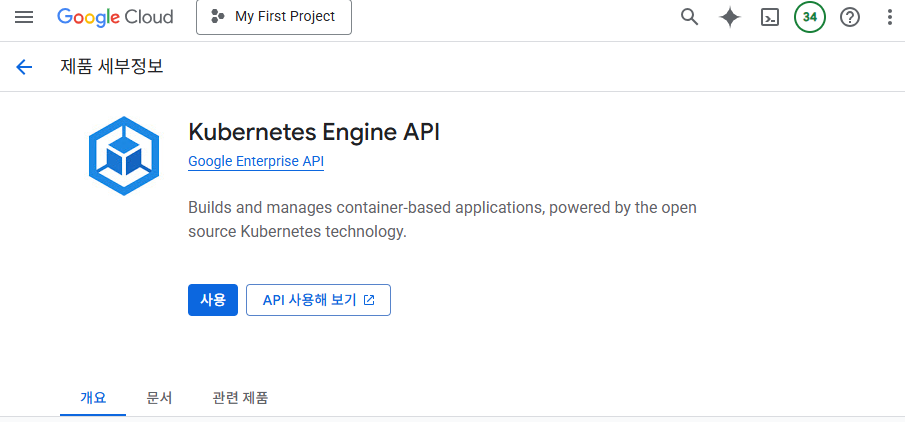Open the Gemini sparkle assistant icon
The height and width of the screenshot is (422, 905).
click(730, 17)
